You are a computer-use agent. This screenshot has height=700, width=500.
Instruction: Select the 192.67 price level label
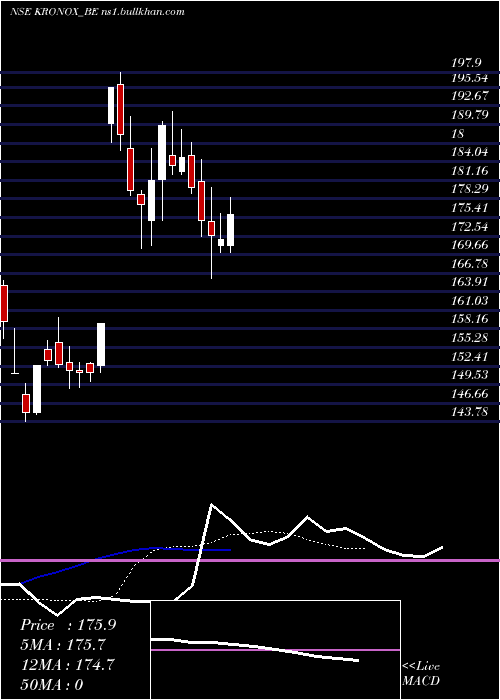pyautogui.click(x=469, y=96)
